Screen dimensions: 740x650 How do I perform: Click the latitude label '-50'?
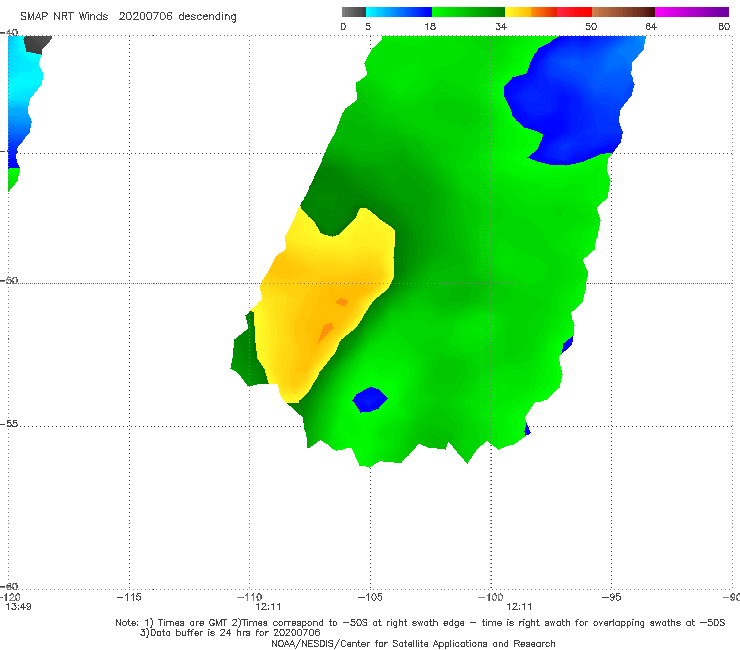[9, 280]
